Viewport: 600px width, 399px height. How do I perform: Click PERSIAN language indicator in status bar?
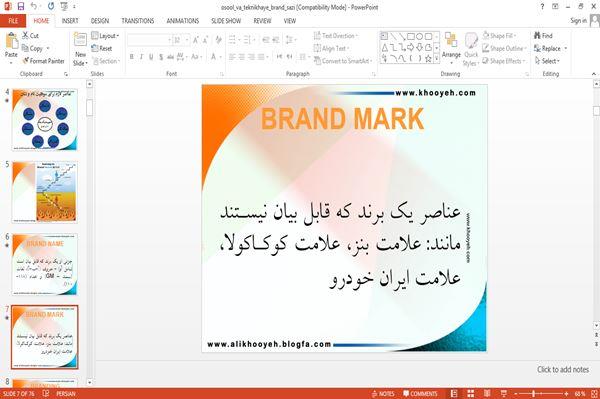tap(66, 393)
